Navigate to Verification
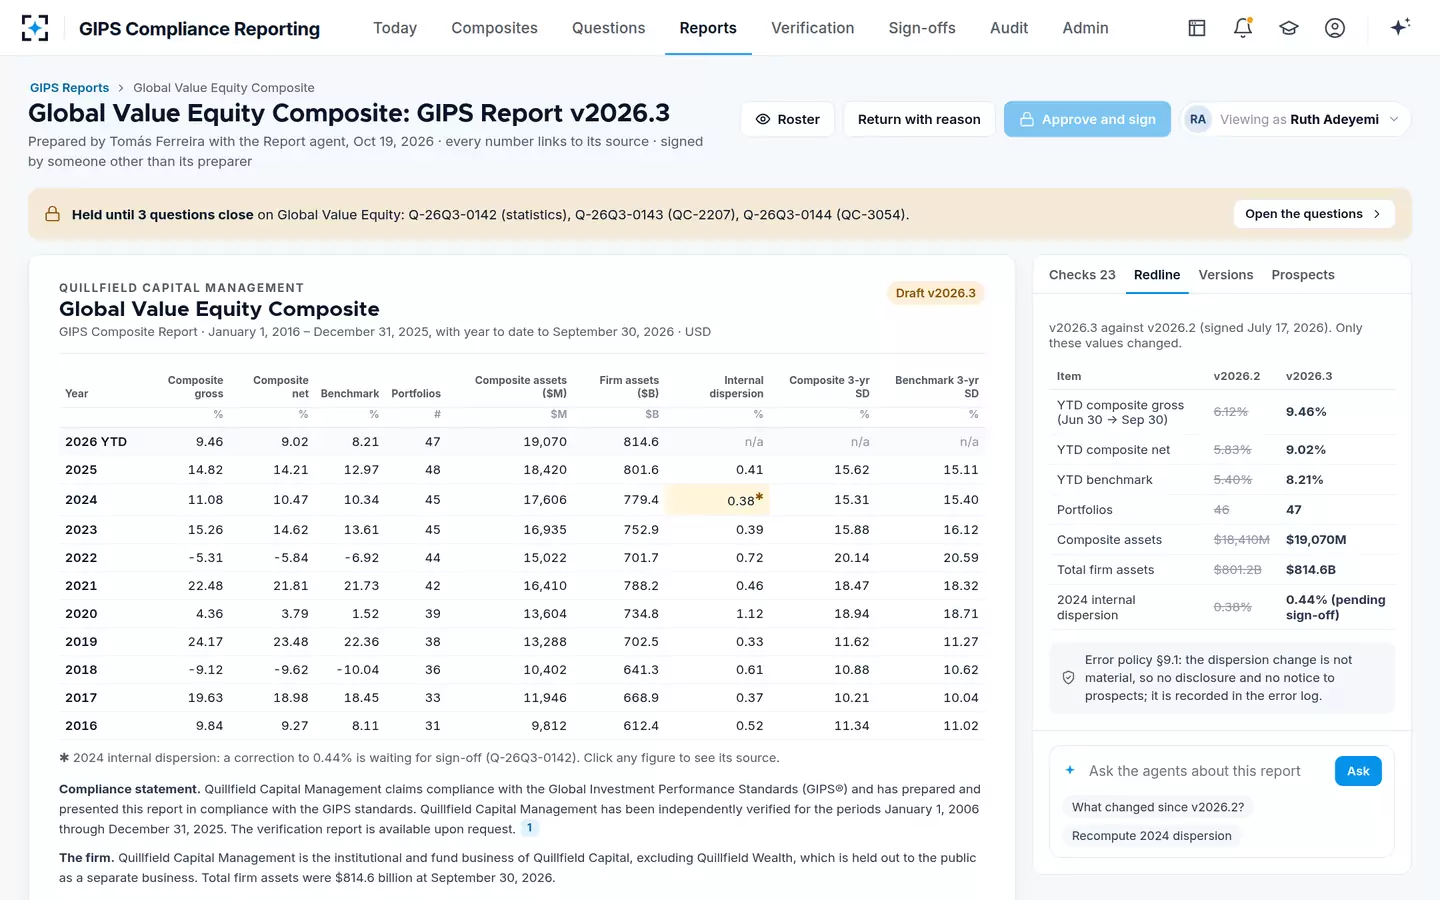This screenshot has width=1440, height=900. [812, 28]
